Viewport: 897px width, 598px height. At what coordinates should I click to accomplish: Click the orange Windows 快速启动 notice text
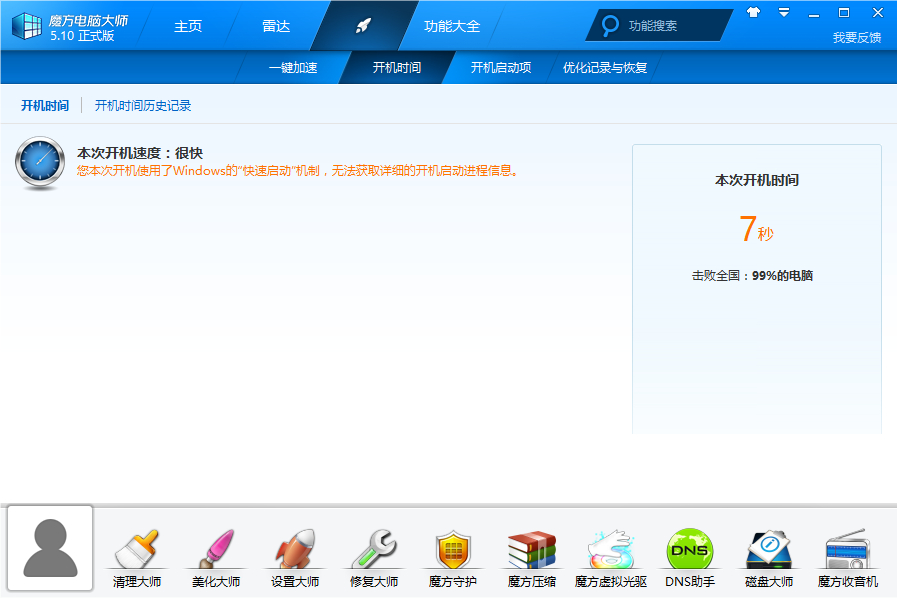tap(297, 171)
